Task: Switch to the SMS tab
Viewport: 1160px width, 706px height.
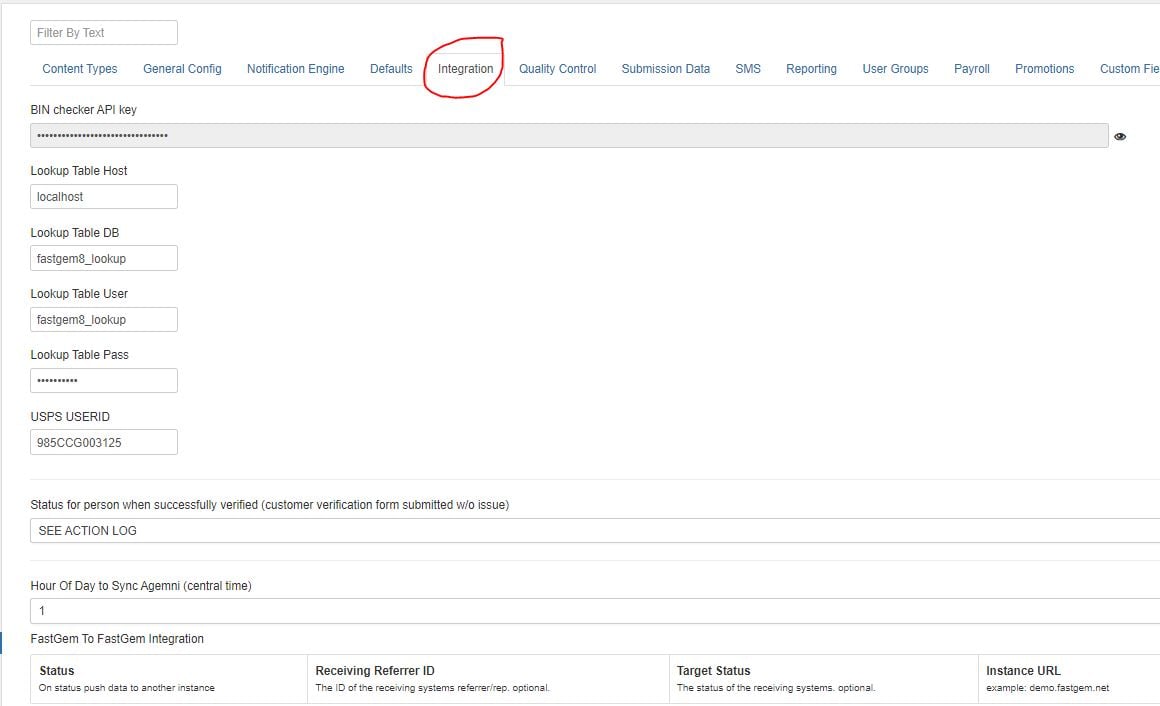Action: pos(748,69)
